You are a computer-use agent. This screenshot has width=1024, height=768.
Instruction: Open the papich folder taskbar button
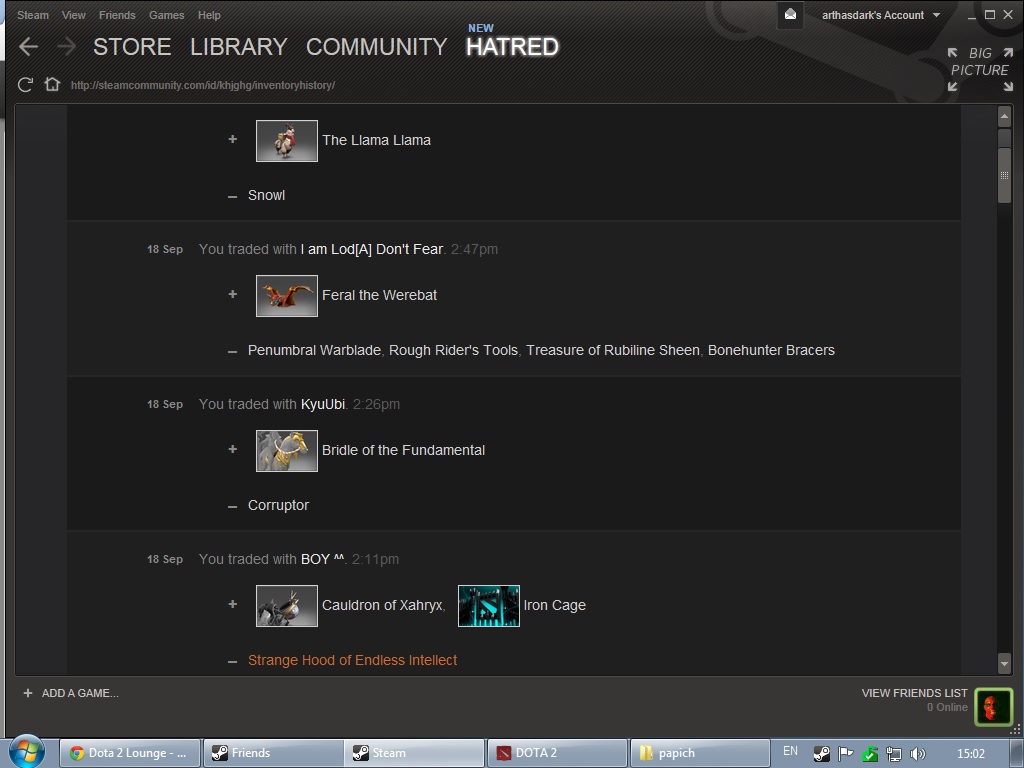click(x=699, y=753)
